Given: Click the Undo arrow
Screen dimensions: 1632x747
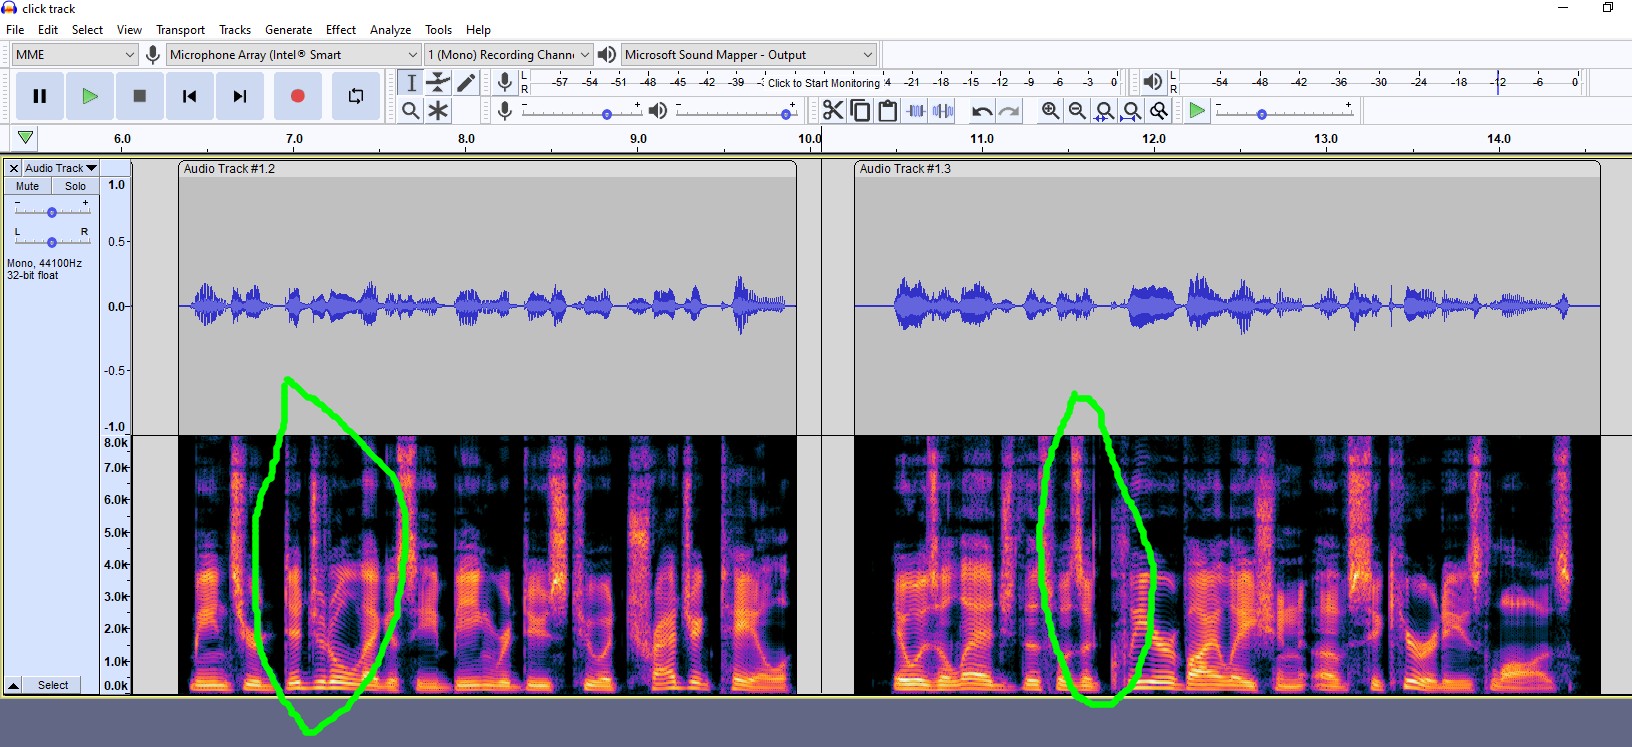Looking at the screenshot, I should (982, 110).
